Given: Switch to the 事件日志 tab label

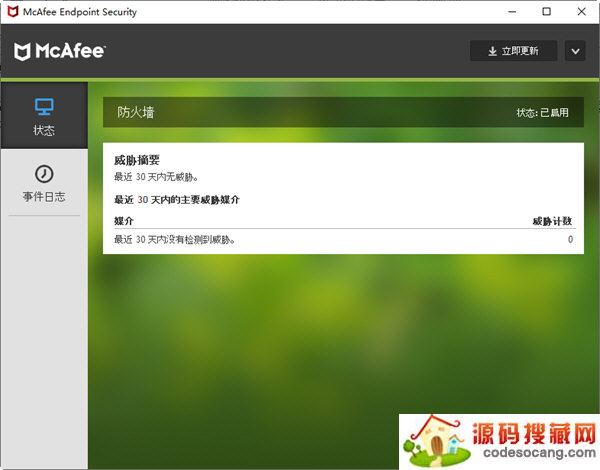Looking at the screenshot, I should [44, 197].
